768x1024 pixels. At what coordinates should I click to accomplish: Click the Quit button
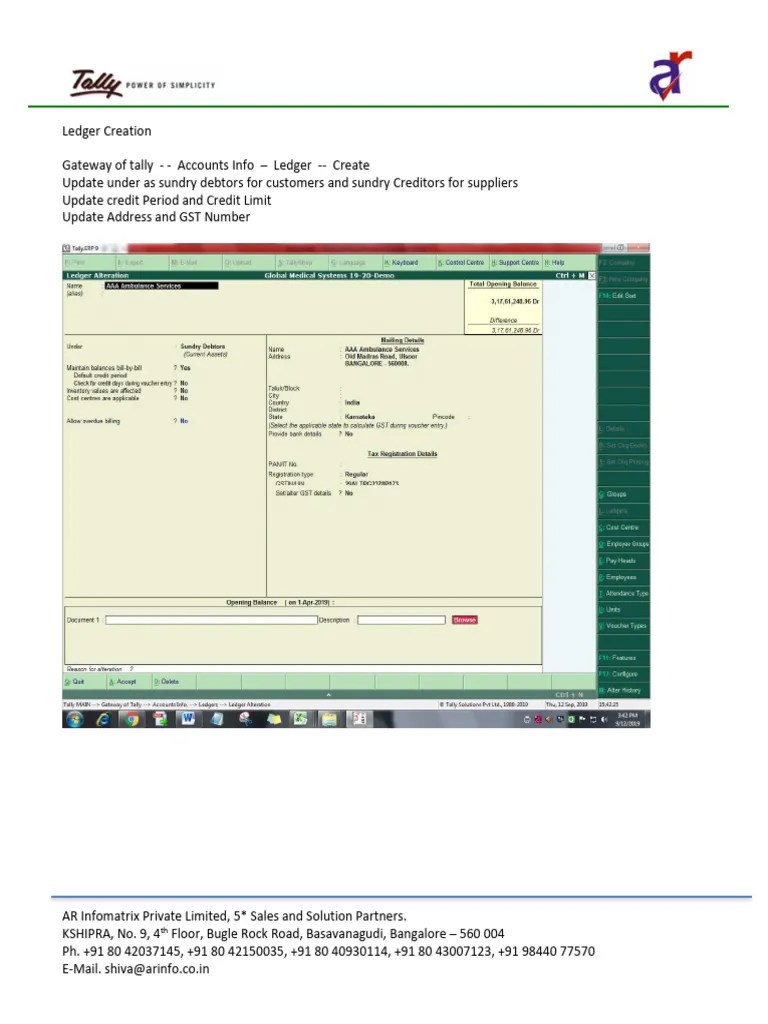tap(74, 682)
